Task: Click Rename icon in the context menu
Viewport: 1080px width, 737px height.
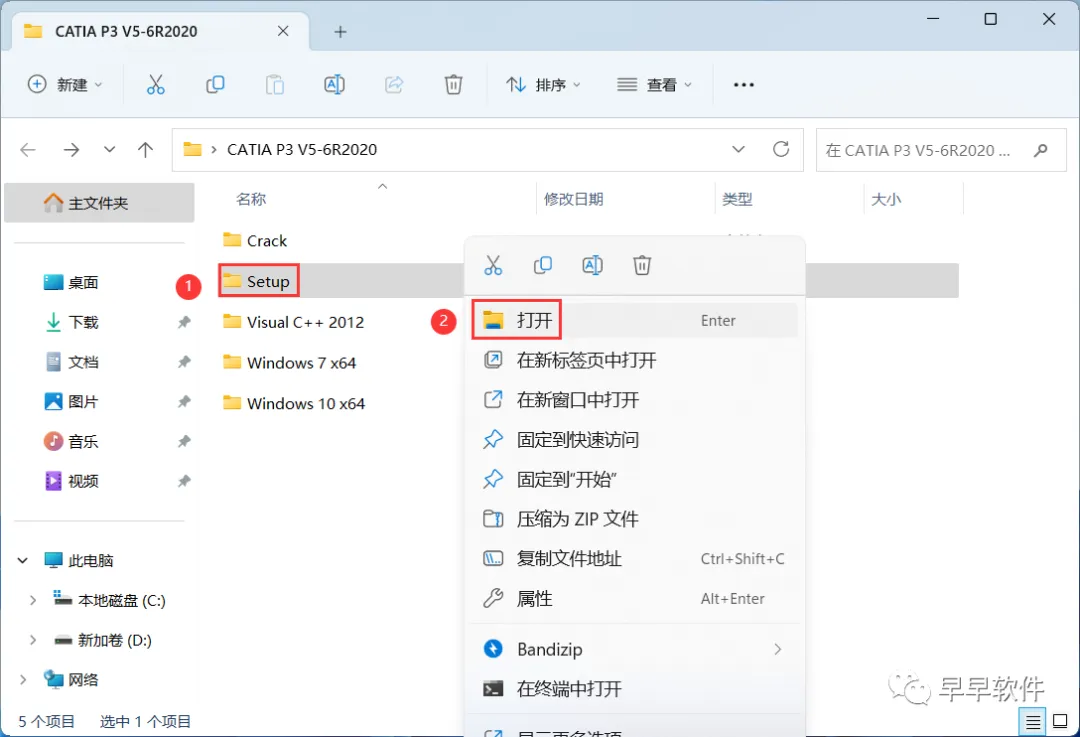Action: [x=592, y=265]
